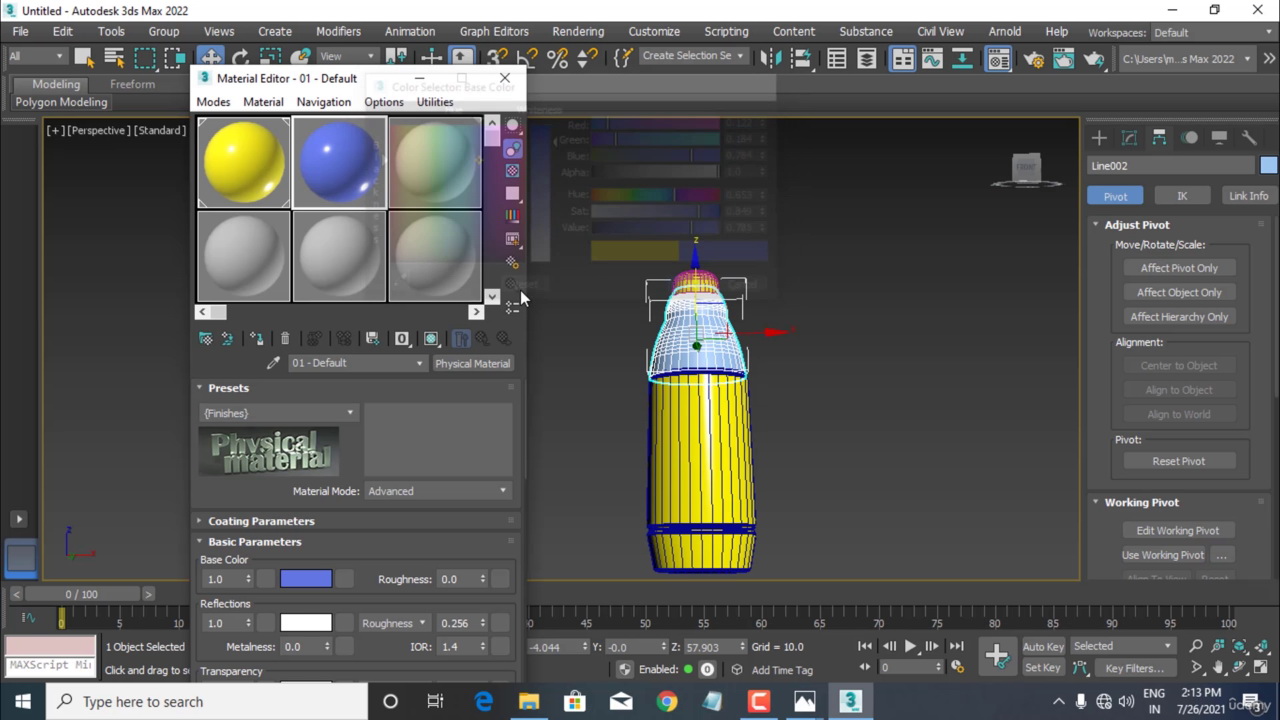Image resolution: width=1280 pixels, height=720 pixels.
Task: Toggle Auto Key animation mode
Action: 1043,646
